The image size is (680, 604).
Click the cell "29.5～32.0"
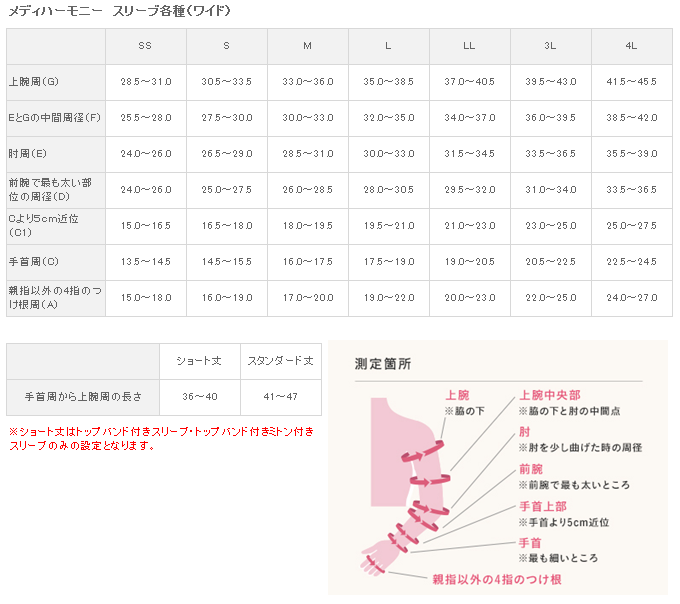470,189
